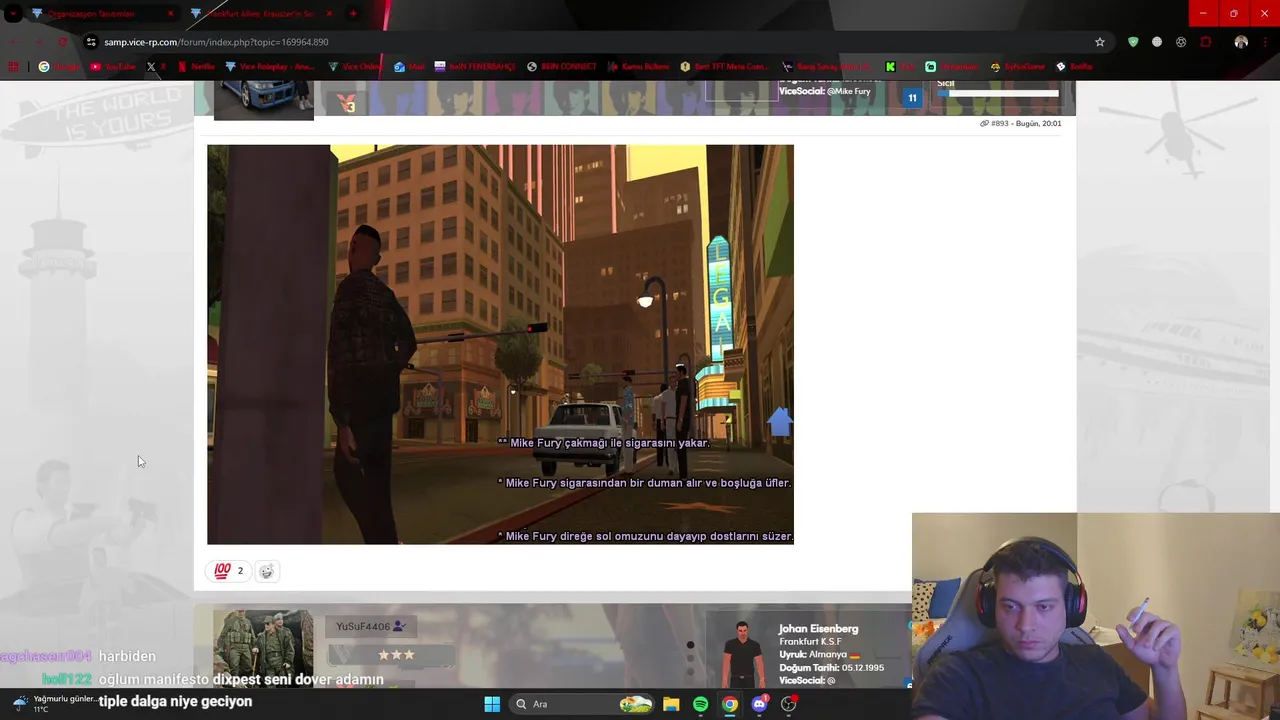Open the Netflix bookmark

[196, 67]
